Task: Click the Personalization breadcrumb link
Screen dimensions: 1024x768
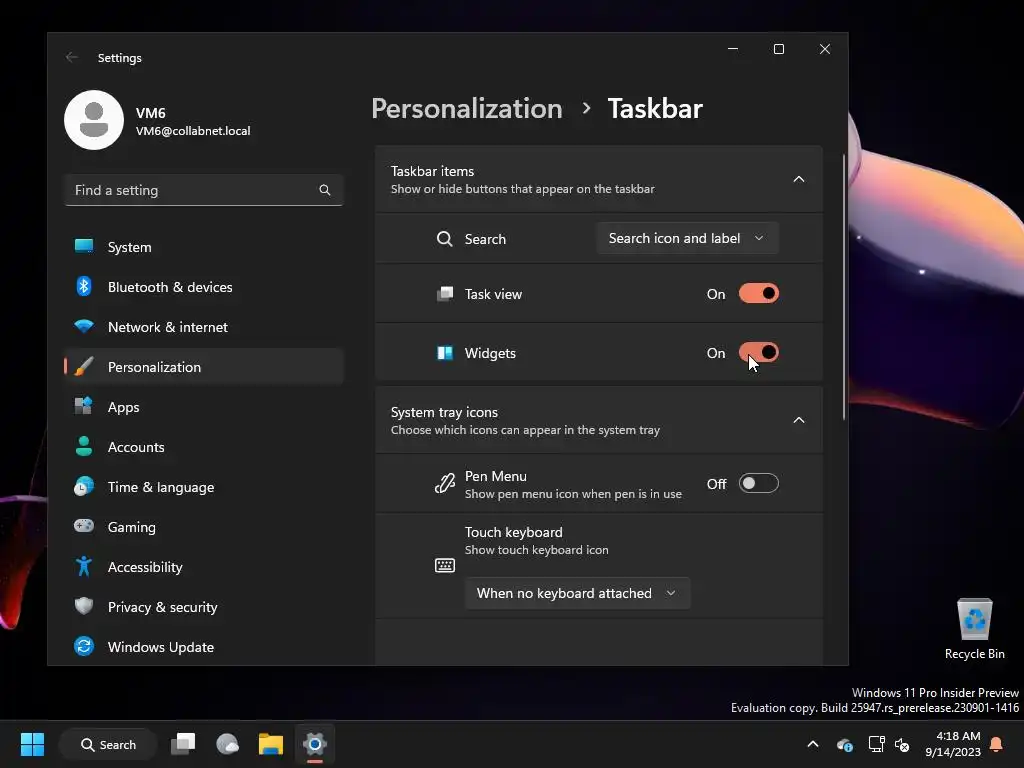Action: tap(467, 108)
